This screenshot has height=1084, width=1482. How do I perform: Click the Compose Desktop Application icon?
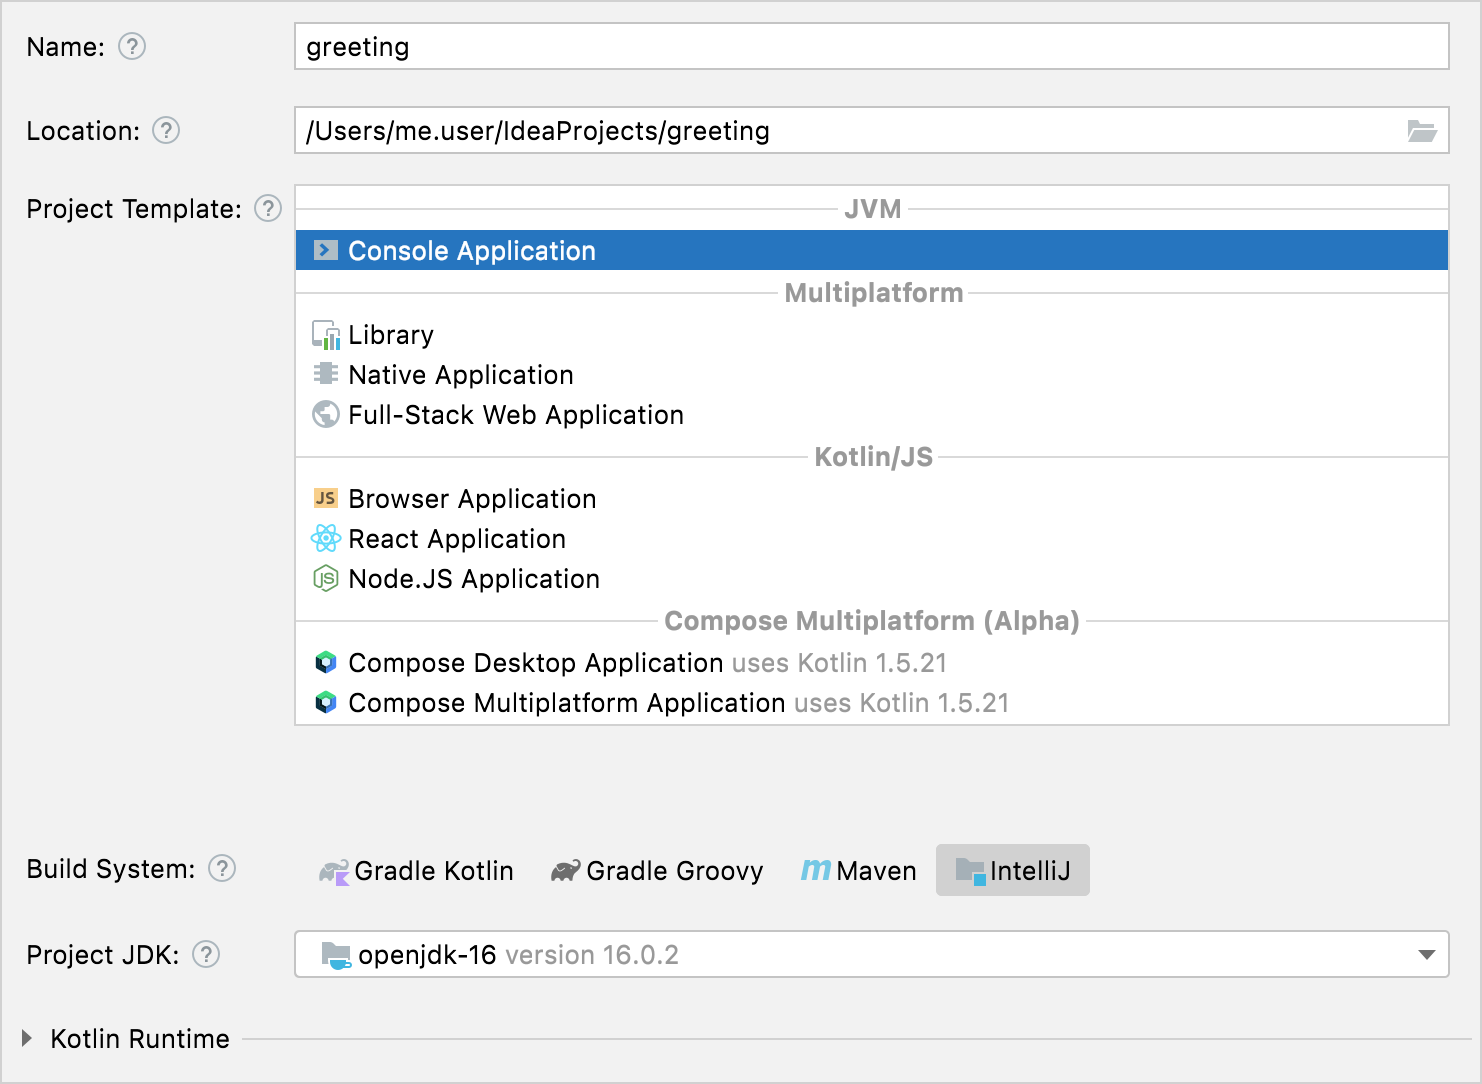coord(326,662)
